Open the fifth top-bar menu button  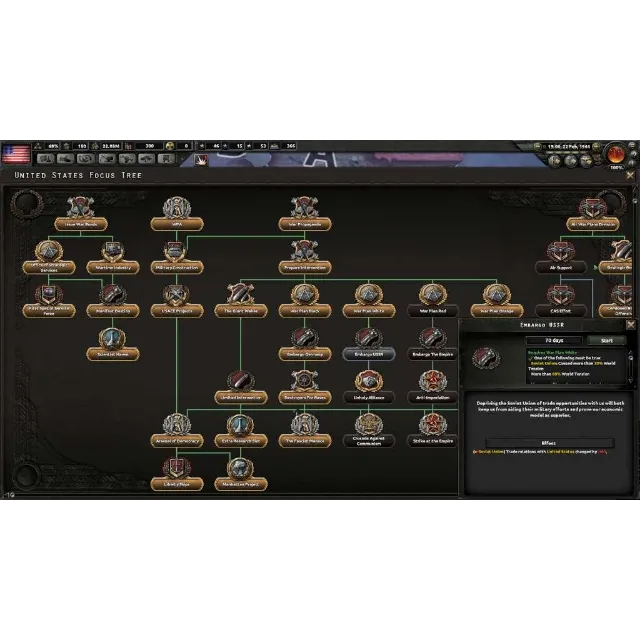pos(127,159)
